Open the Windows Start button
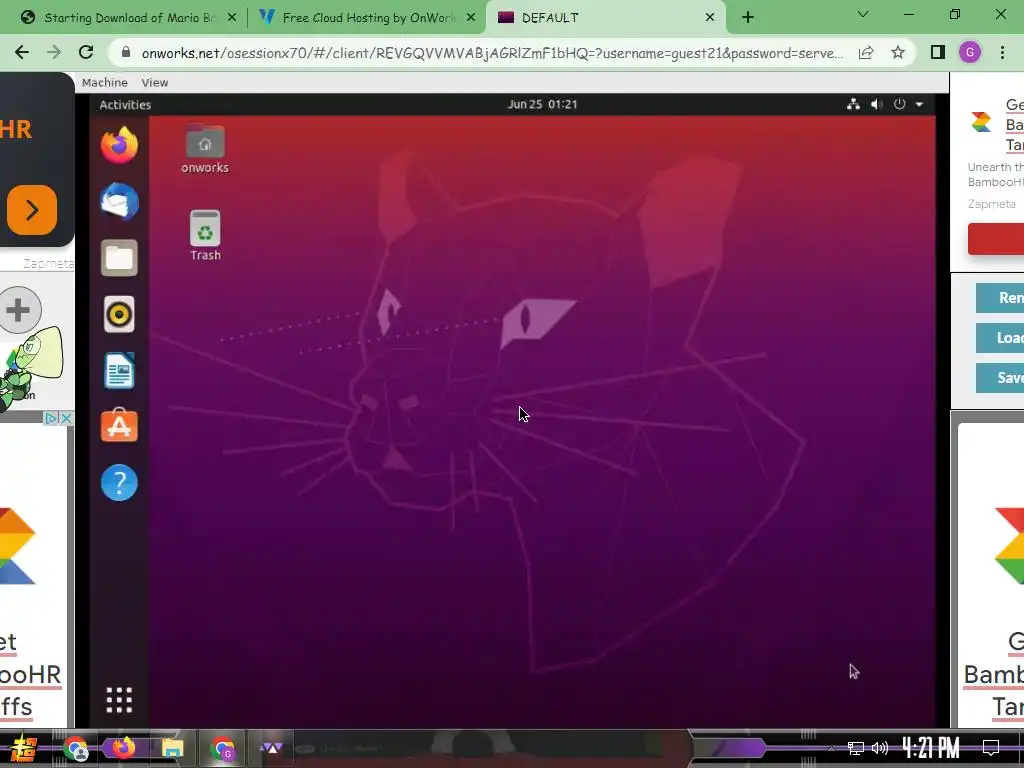This screenshot has height=768, width=1024. pos(23,748)
